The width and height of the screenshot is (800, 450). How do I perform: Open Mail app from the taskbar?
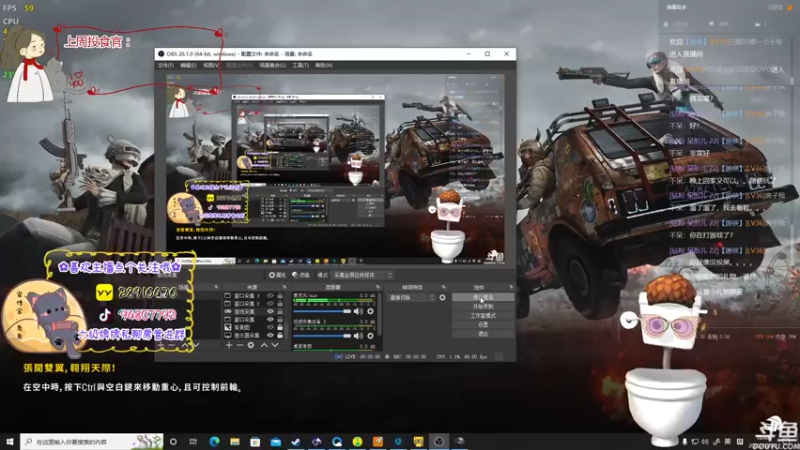pos(276,441)
